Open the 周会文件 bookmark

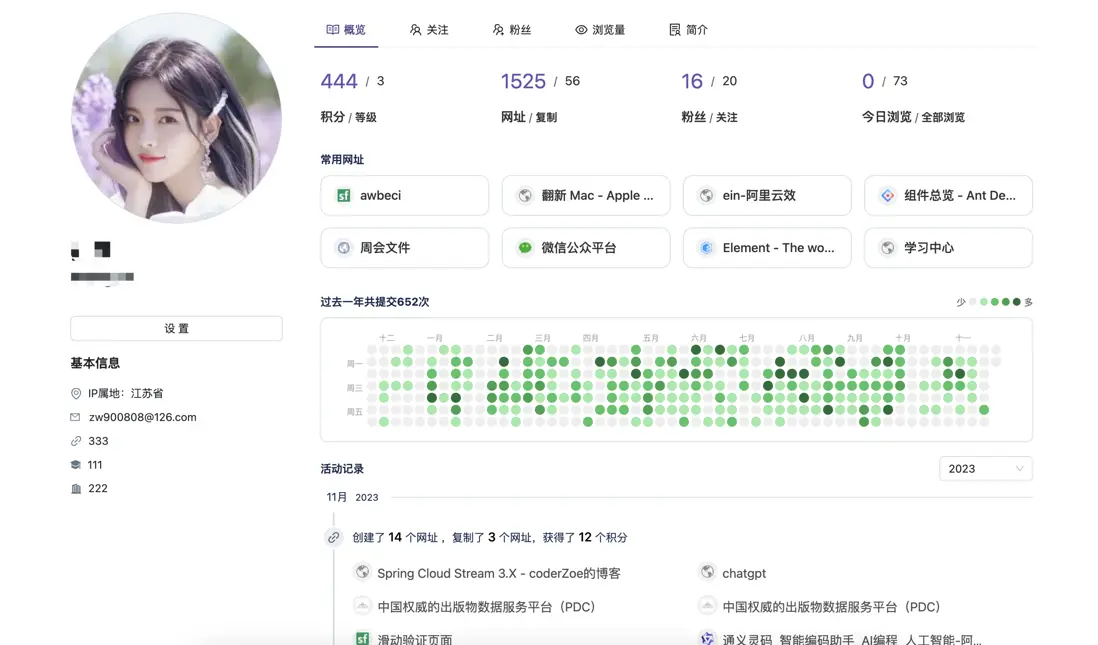405,247
